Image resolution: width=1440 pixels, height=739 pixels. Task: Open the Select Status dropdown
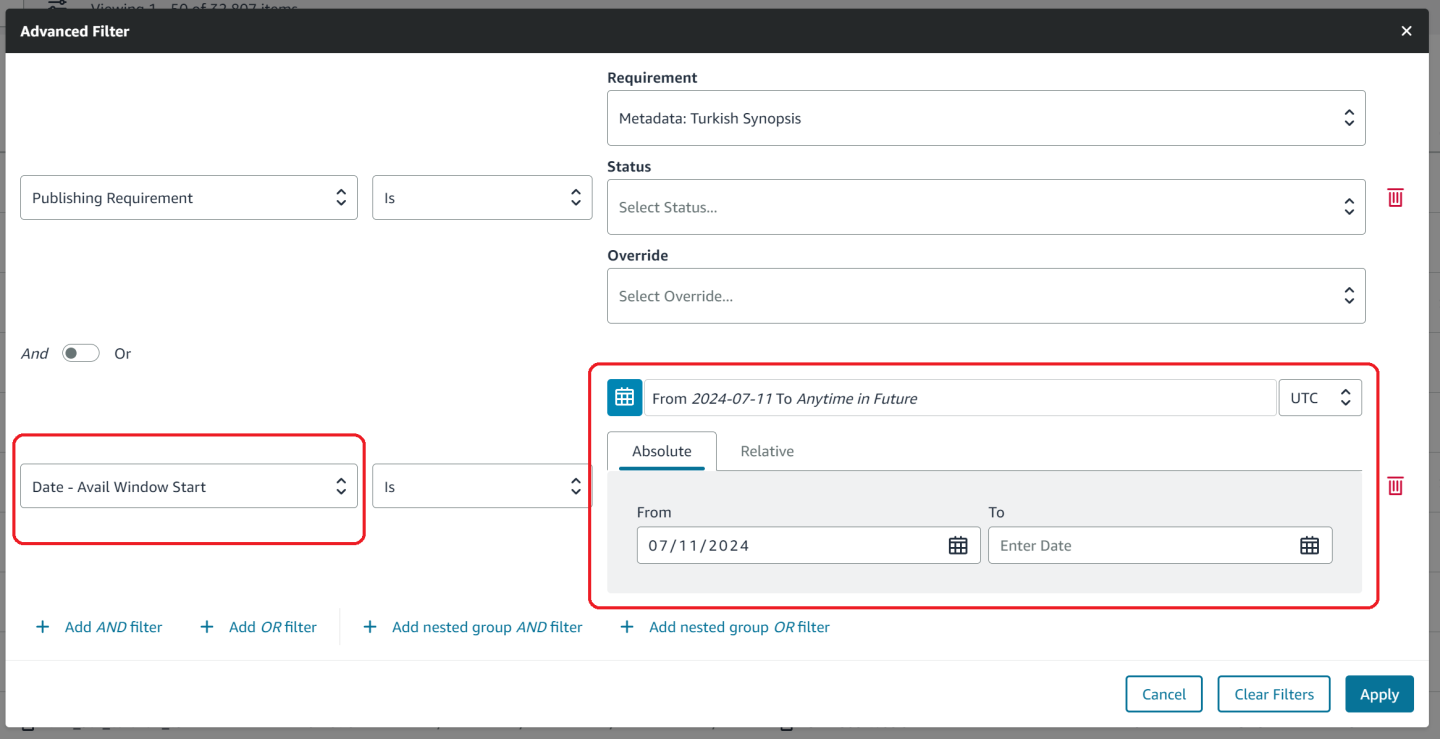click(x=986, y=207)
